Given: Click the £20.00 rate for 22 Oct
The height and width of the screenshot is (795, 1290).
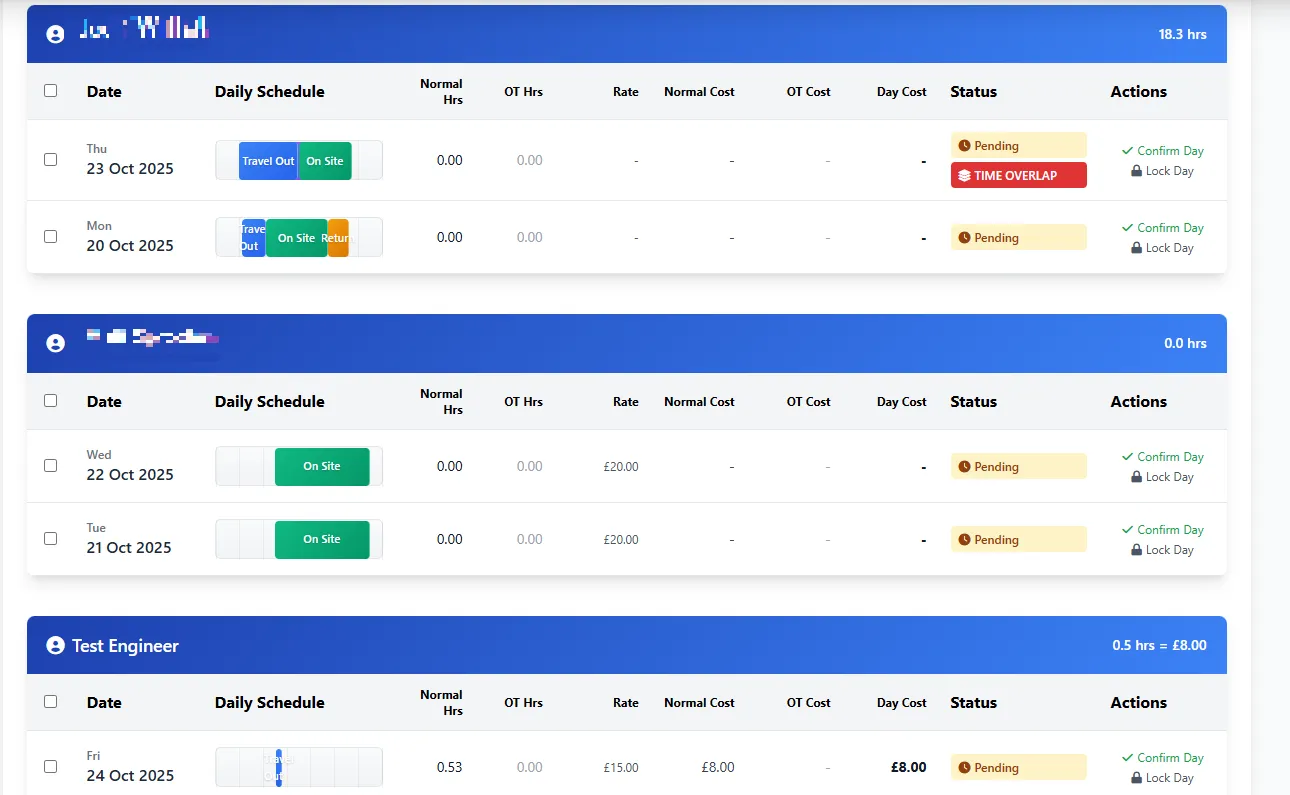Looking at the screenshot, I should click(620, 467).
